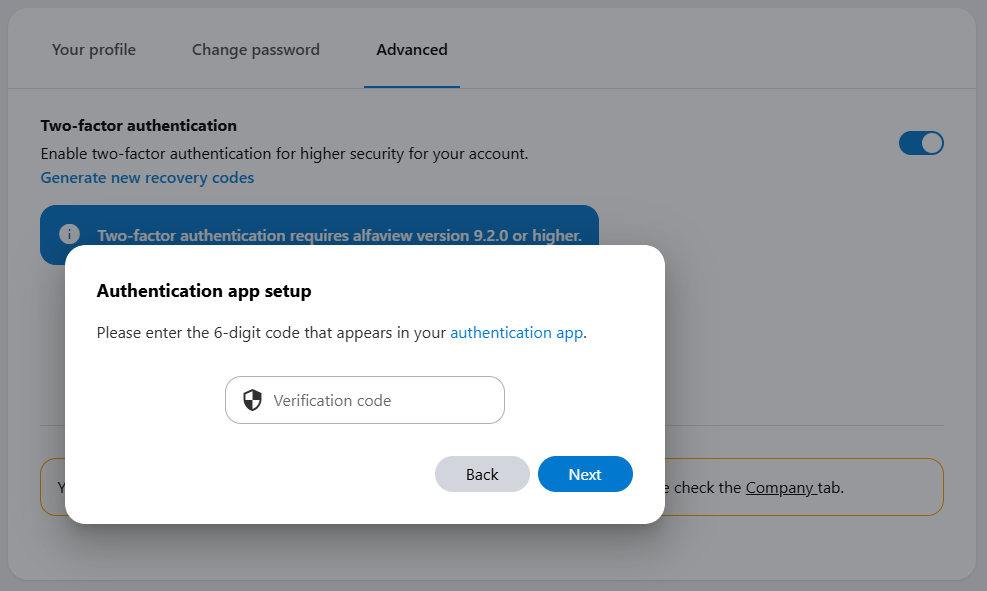This screenshot has width=987, height=591.
Task: Click the Authentication app setup dialog title
Action: click(204, 291)
